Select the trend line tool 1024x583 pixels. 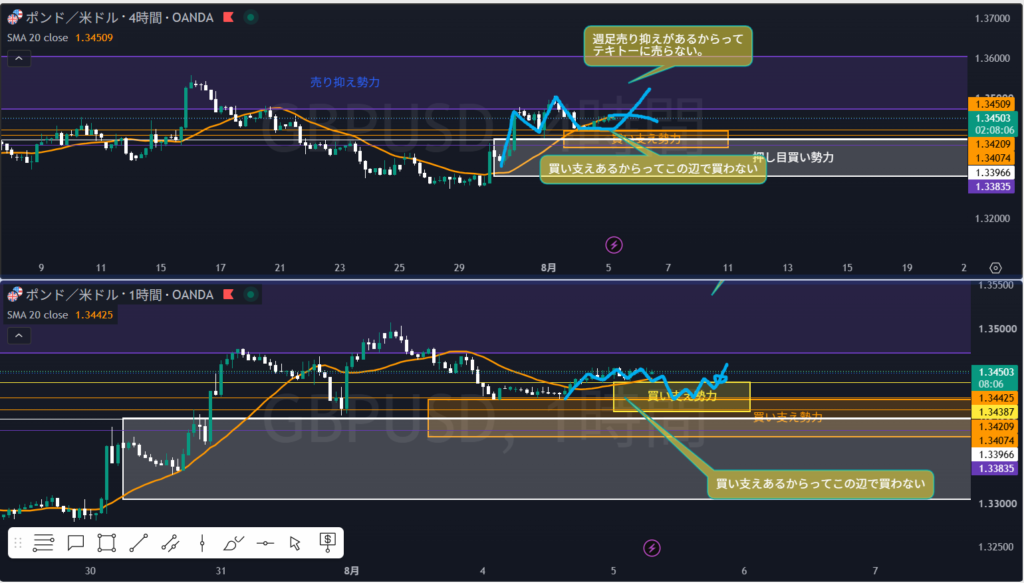coord(138,543)
